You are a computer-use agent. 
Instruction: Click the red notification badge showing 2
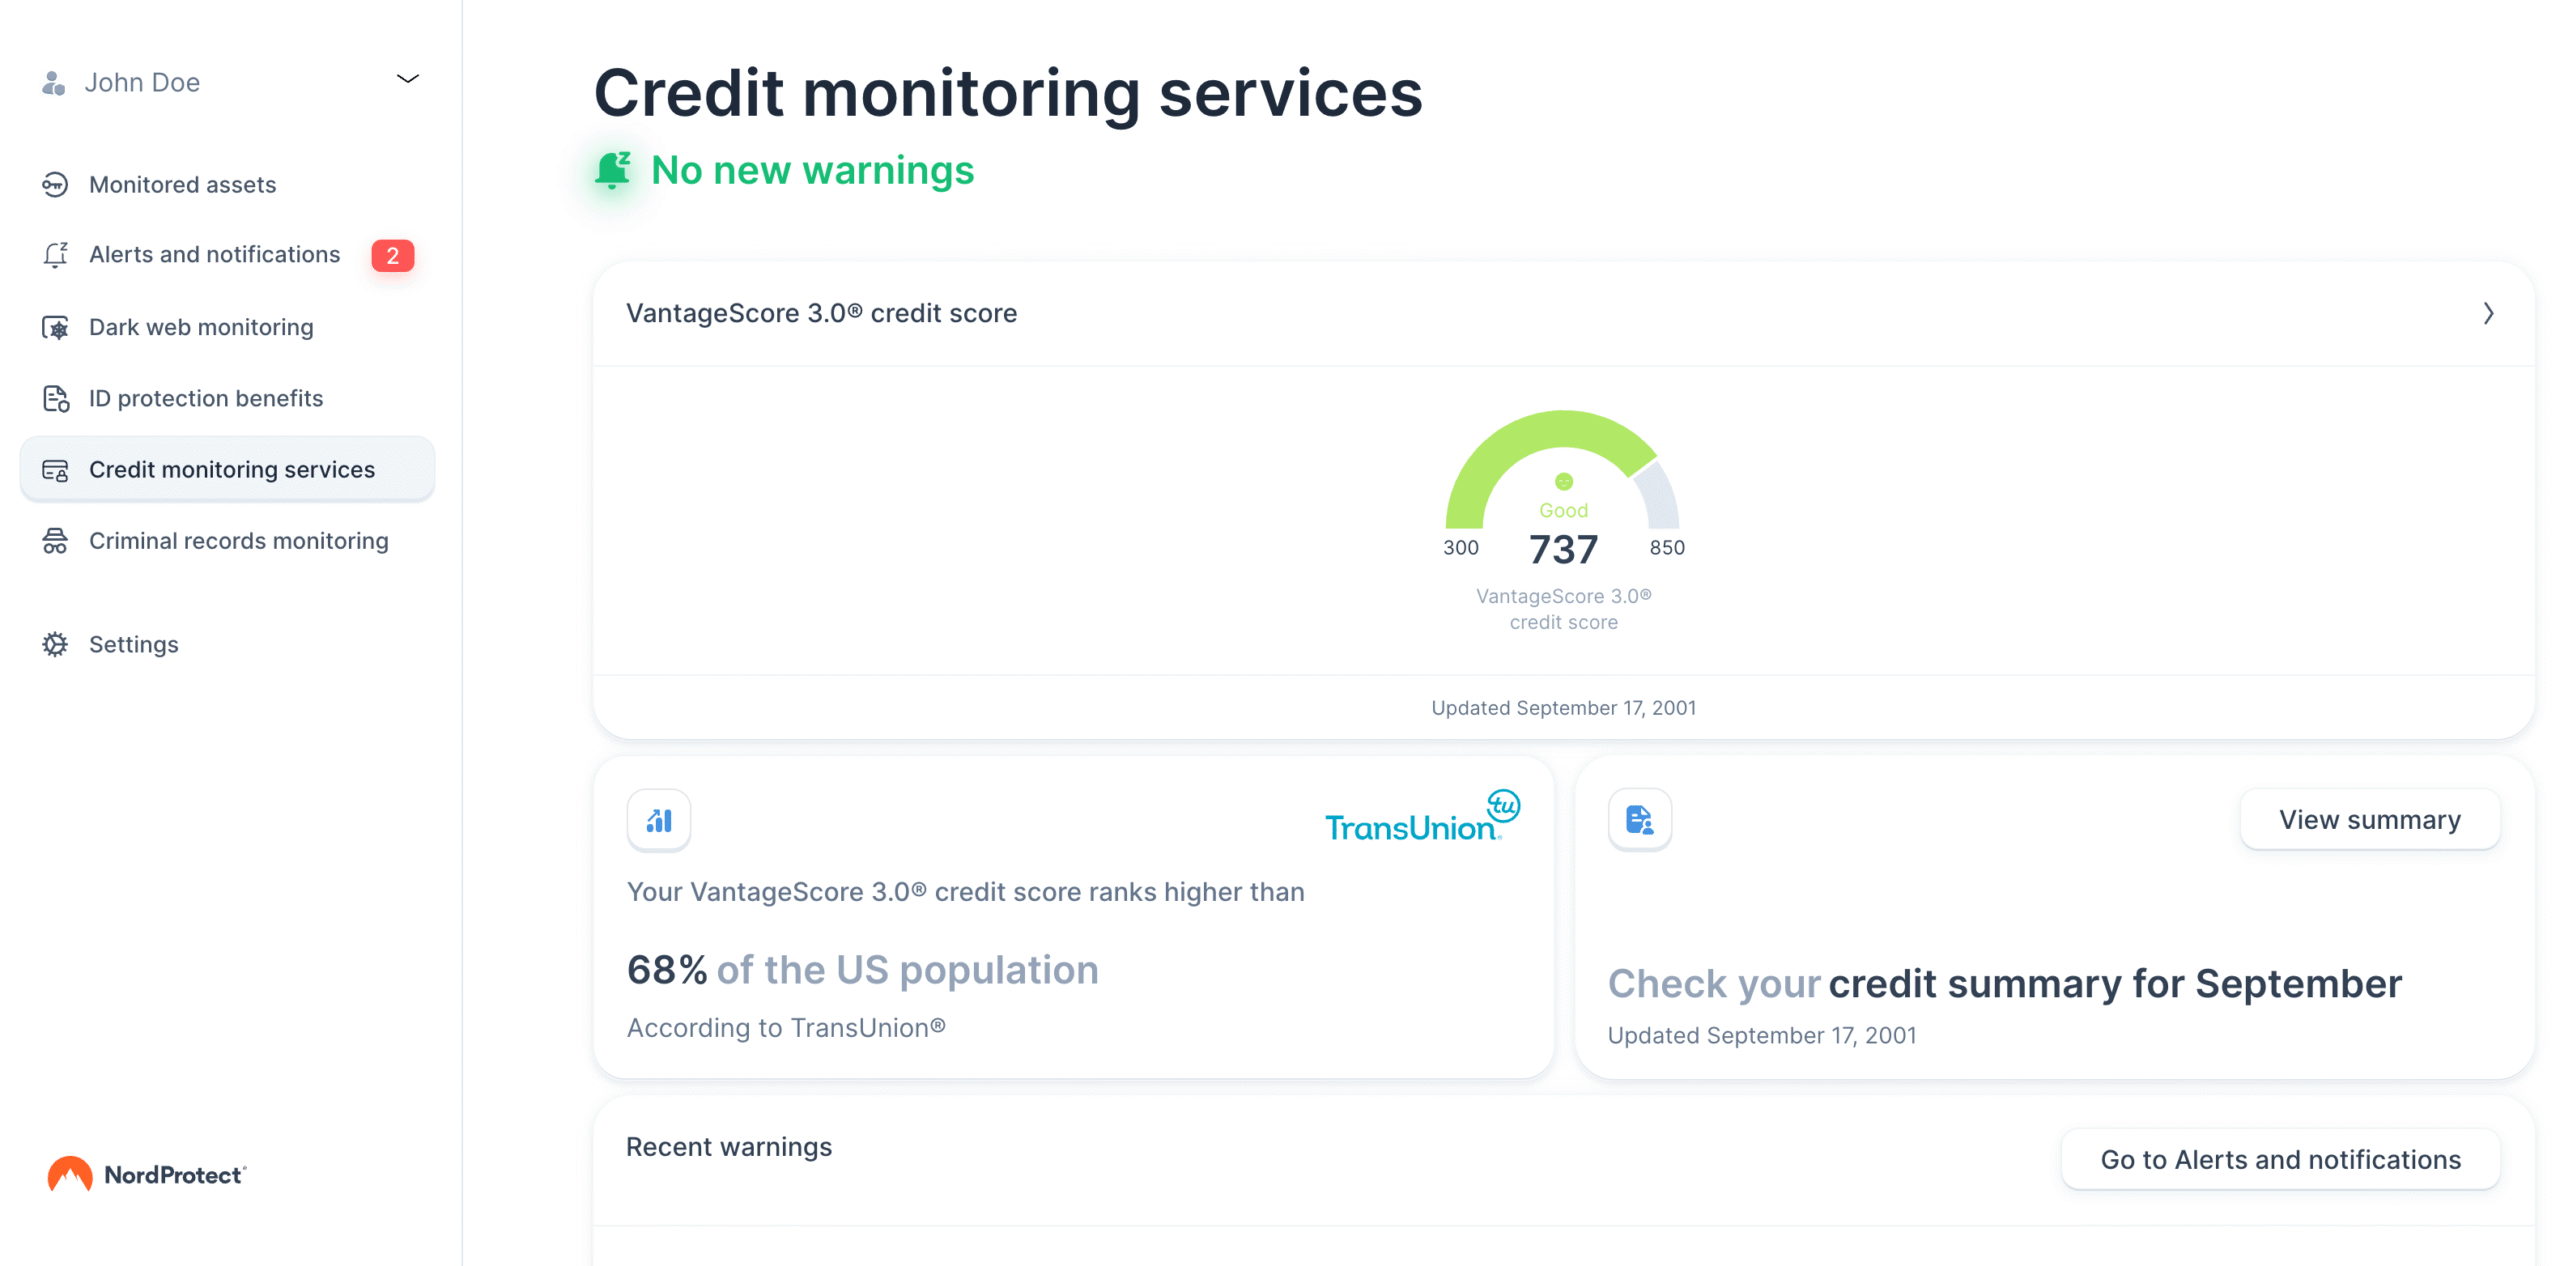pos(392,256)
